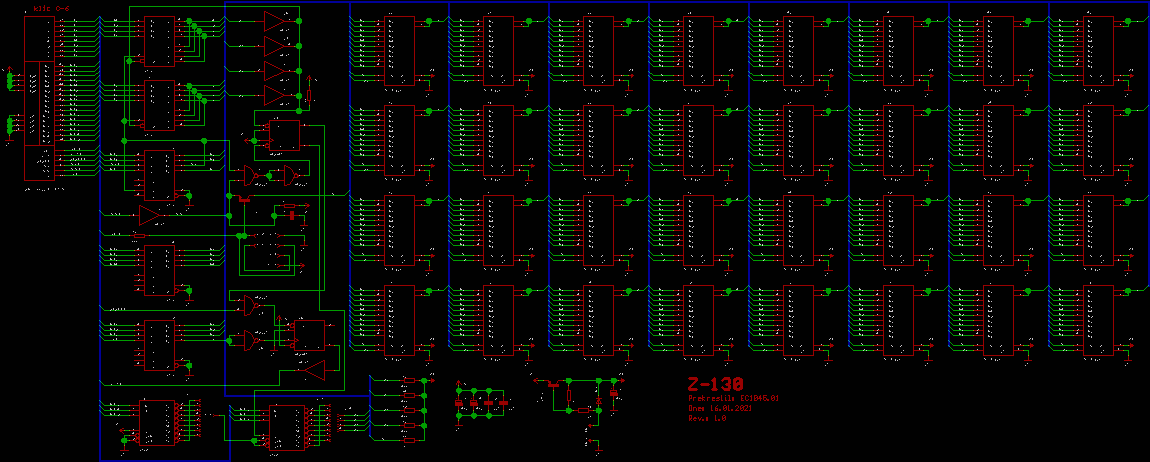The width and height of the screenshot is (1150, 462).
Task: Select the large connector block on the far left
Action: 39,100
